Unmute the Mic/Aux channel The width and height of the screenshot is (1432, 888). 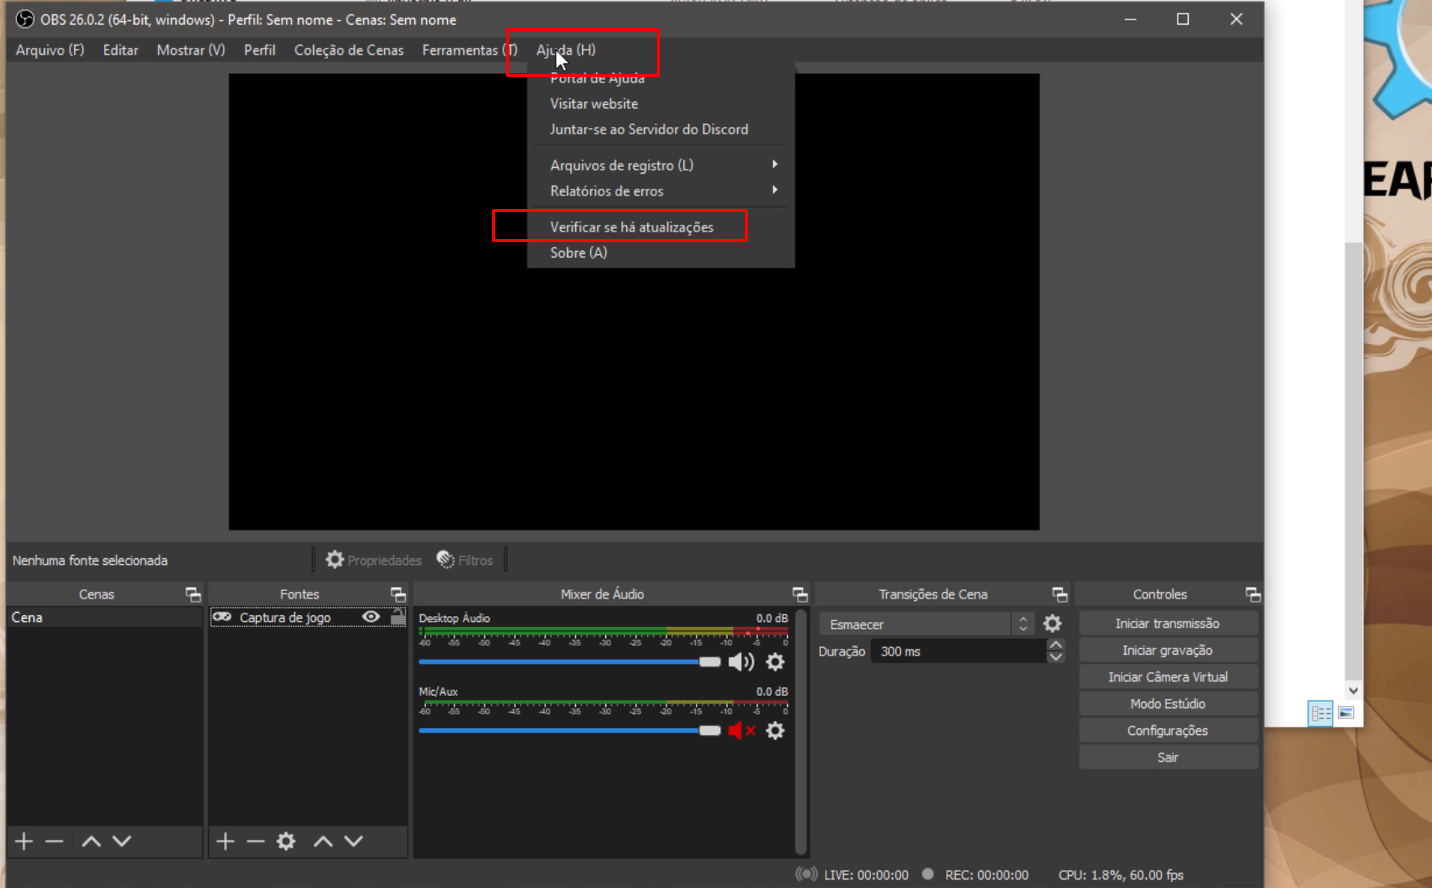click(x=741, y=731)
